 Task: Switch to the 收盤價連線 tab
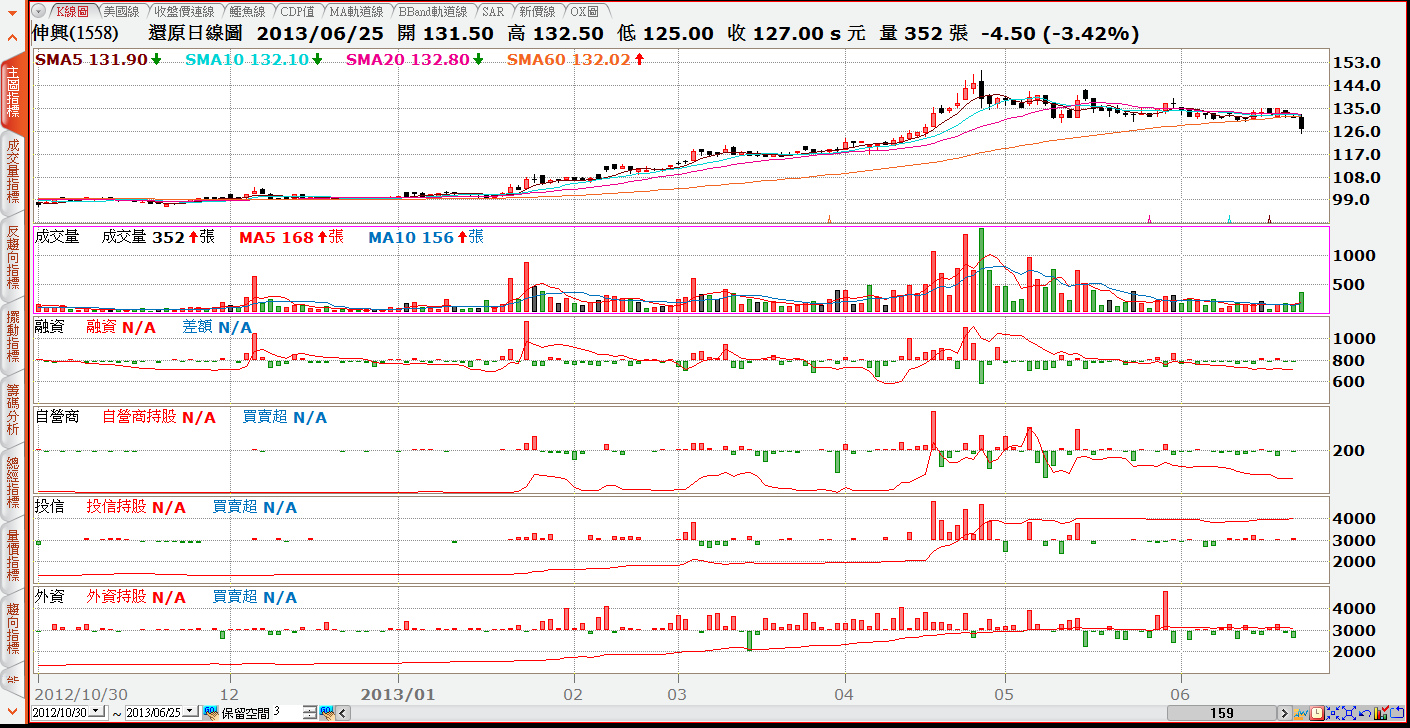click(x=184, y=11)
